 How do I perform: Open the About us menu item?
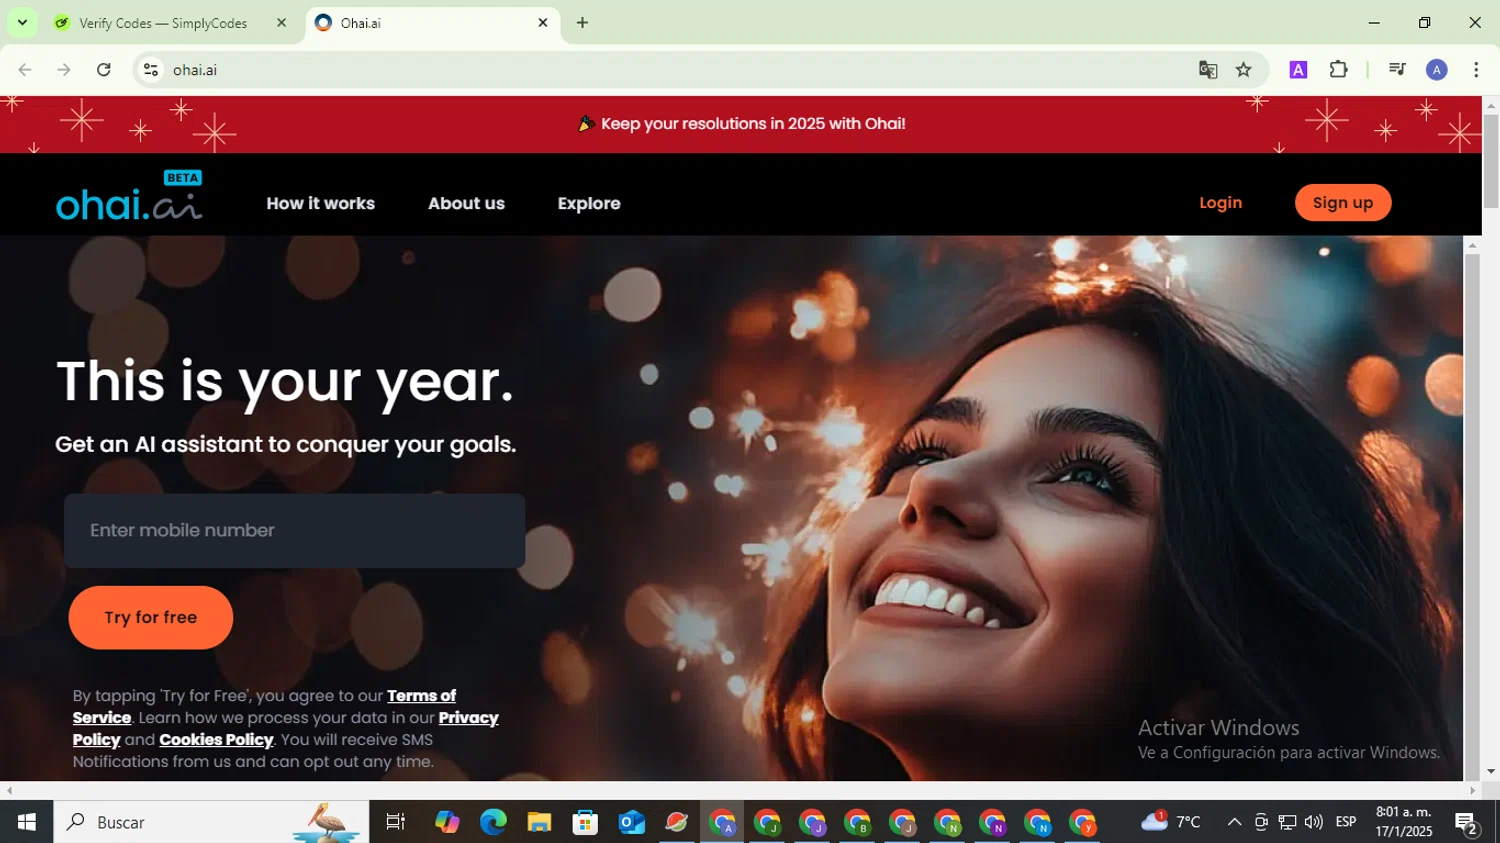(x=466, y=203)
